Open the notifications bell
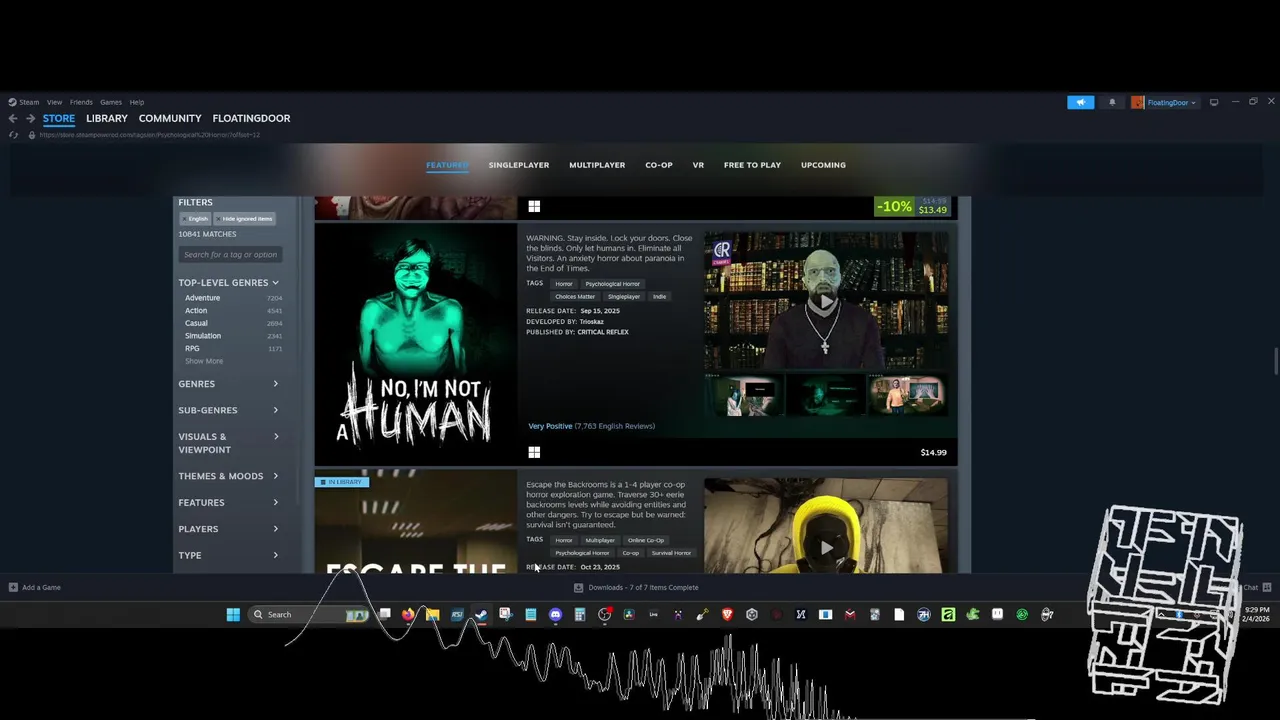The width and height of the screenshot is (1280, 720). [1112, 102]
